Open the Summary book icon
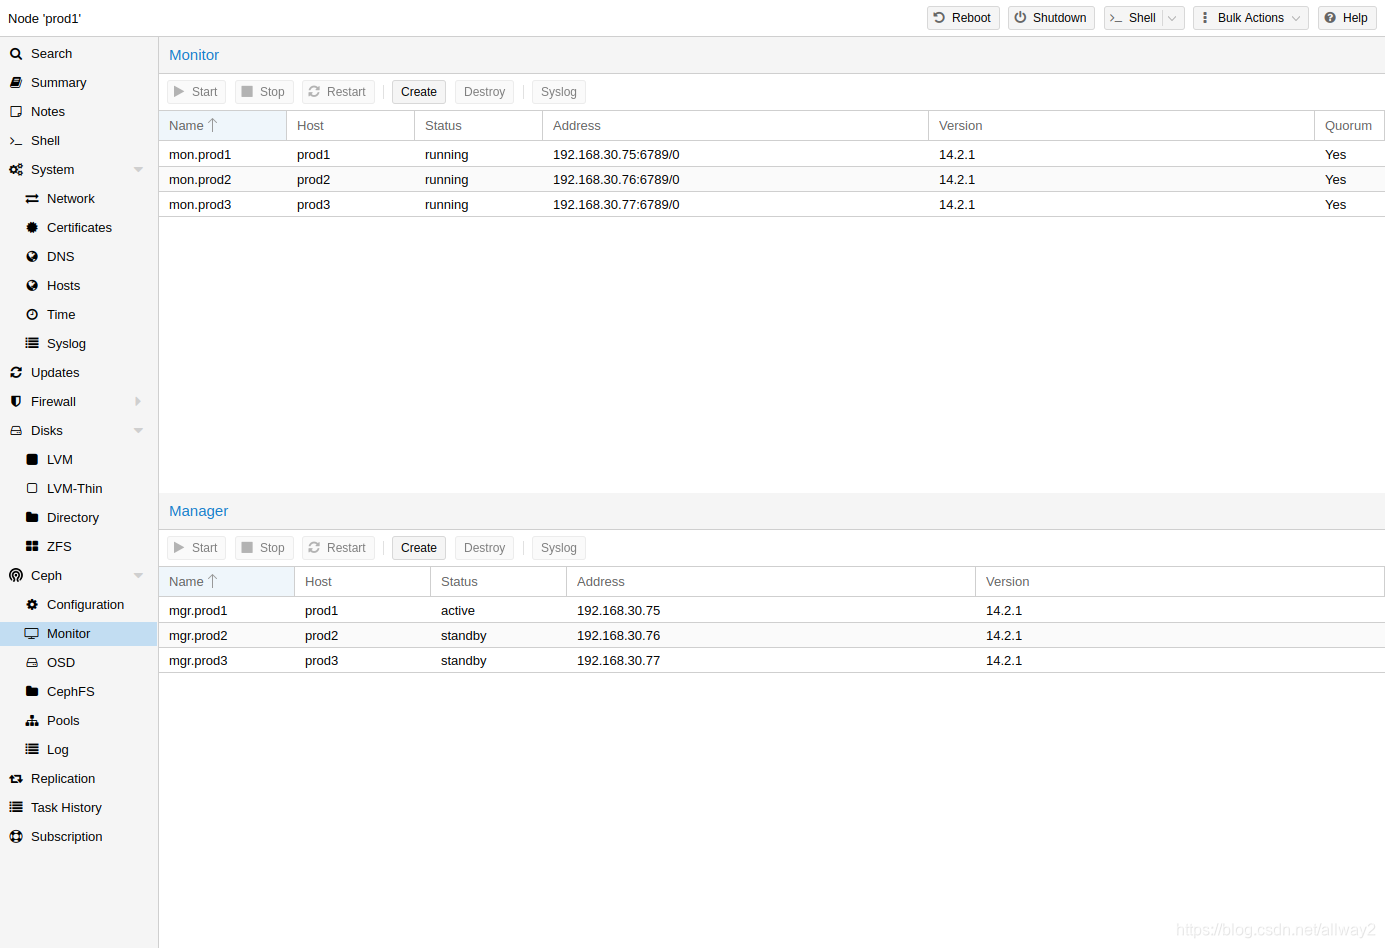This screenshot has width=1385, height=948. pyautogui.click(x=16, y=83)
